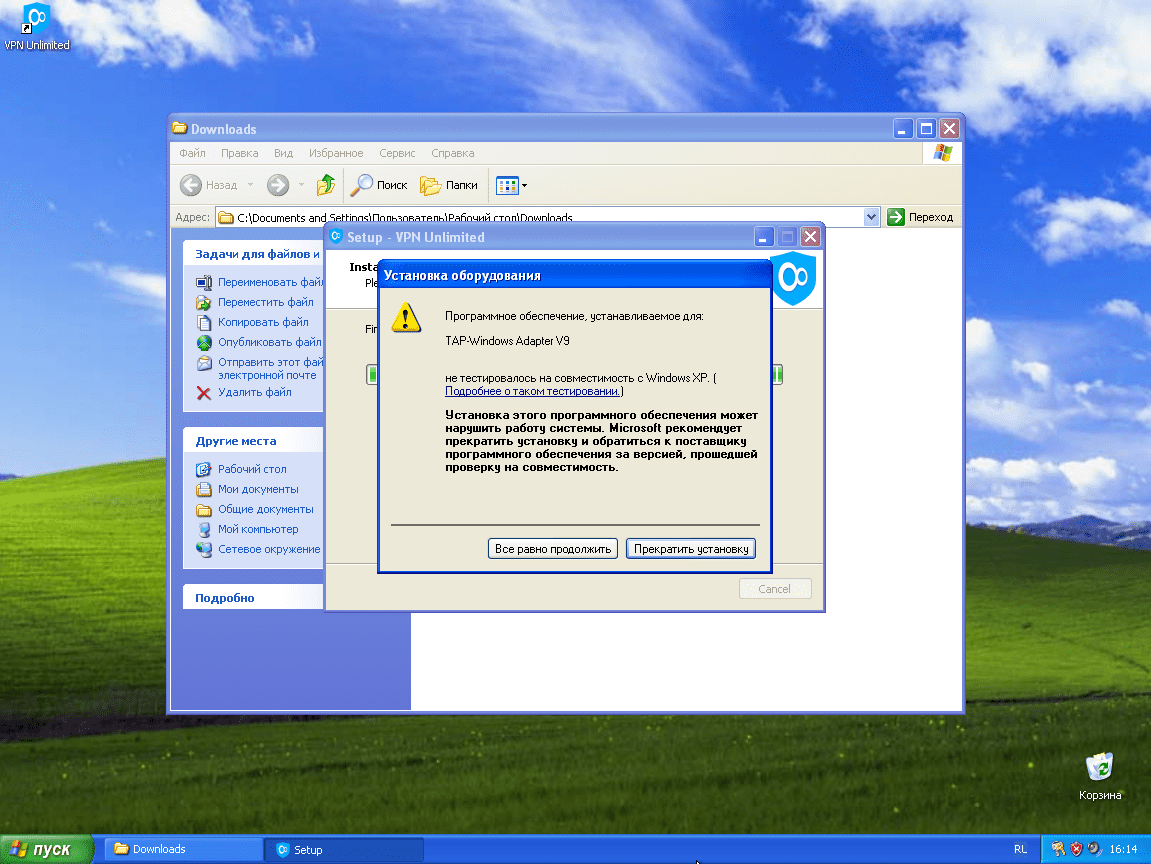Click the Назад back arrow icon
1151x864 pixels.
coord(192,185)
